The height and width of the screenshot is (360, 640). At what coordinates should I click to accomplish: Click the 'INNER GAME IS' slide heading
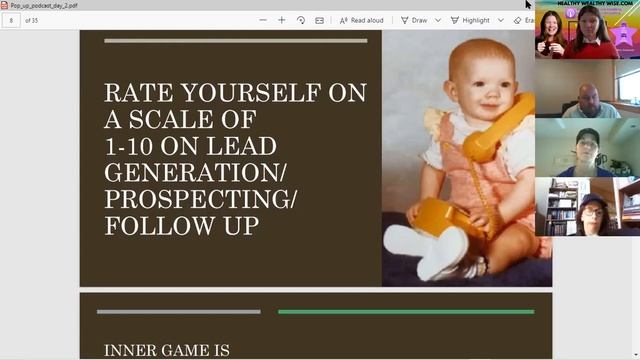click(167, 351)
